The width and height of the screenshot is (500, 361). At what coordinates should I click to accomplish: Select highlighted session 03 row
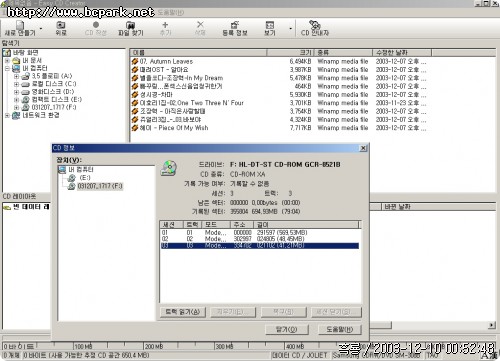click(259, 246)
